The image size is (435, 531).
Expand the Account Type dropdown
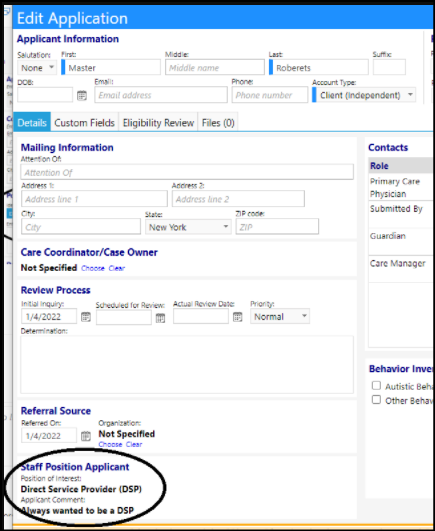point(364,95)
